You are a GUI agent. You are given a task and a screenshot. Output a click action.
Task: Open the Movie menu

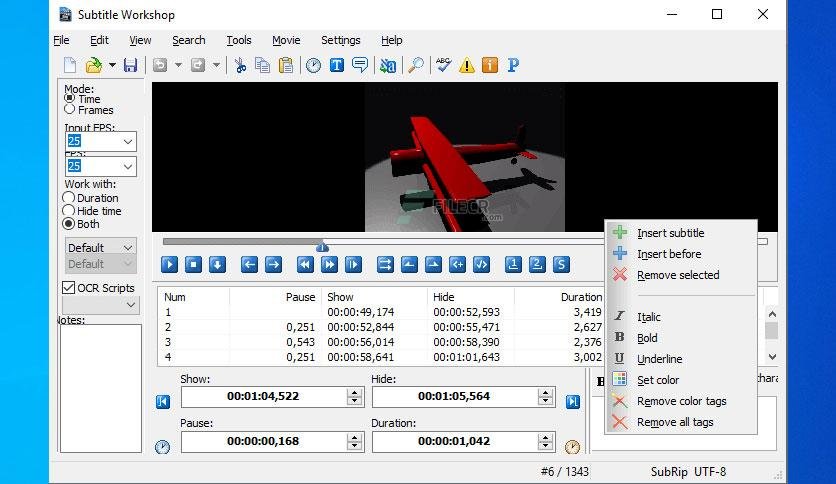pos(286,40)
